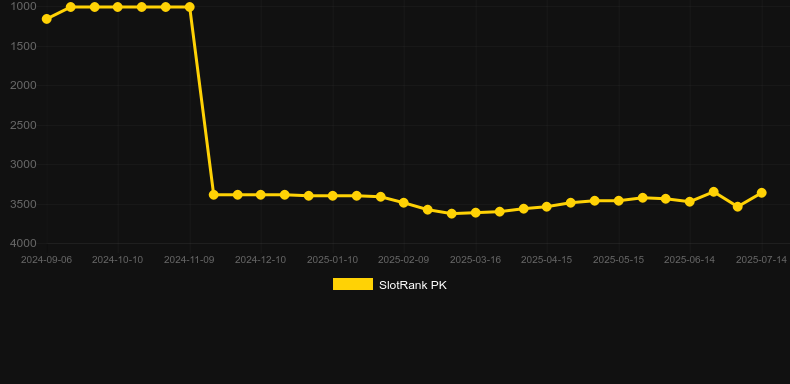
Task: Click the 2025-07-14 date label
Action: click(761, 260)
